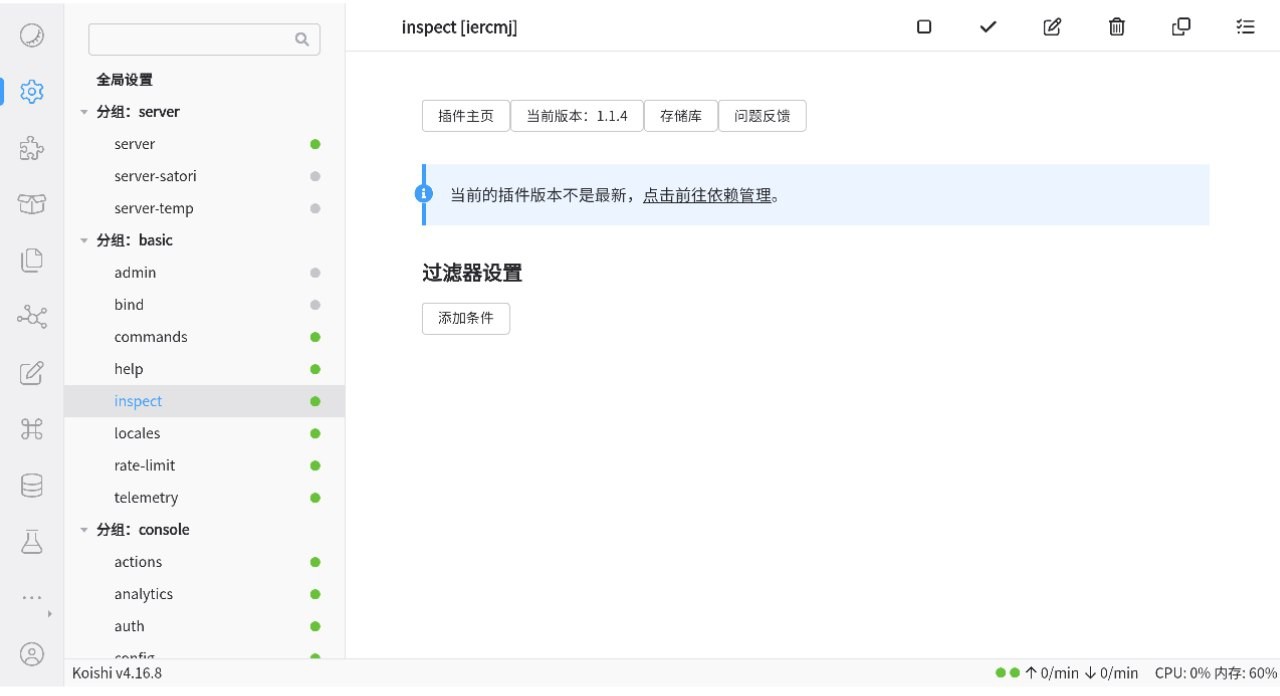Open the flask sandbox icon in sidebar

pos(32,542)
